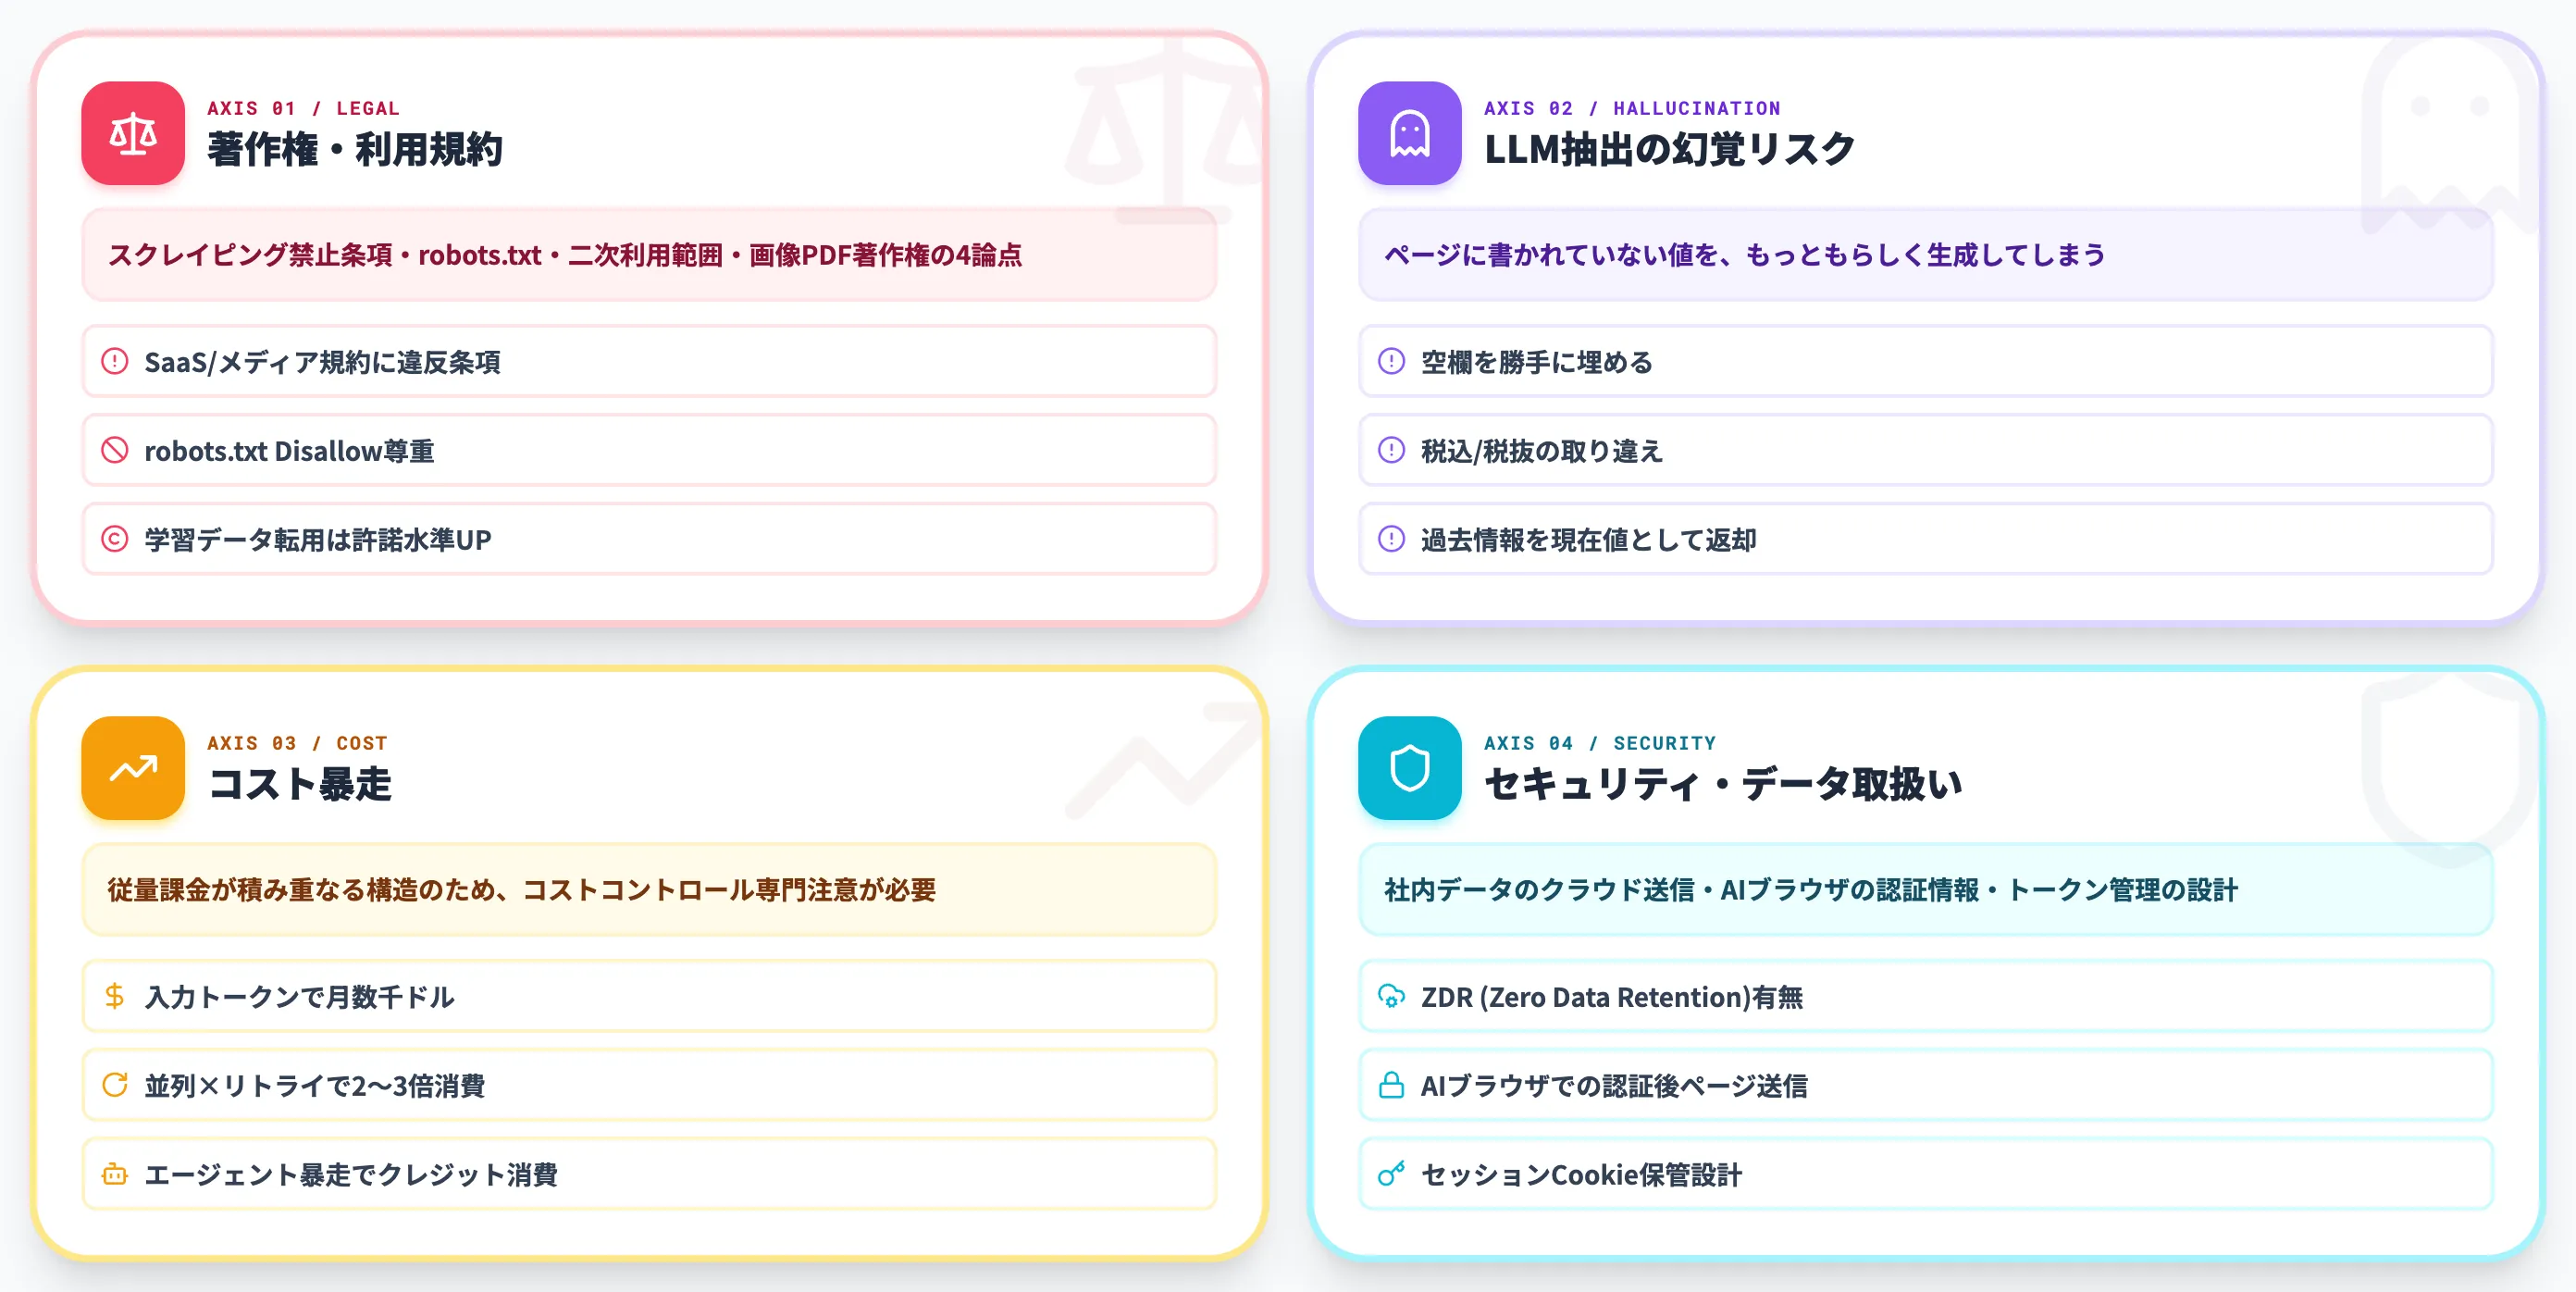Click the key icon beside セッションCookie保管設計
The width and height of the screenshot is (2576, 1292).
point(1391,1174)
